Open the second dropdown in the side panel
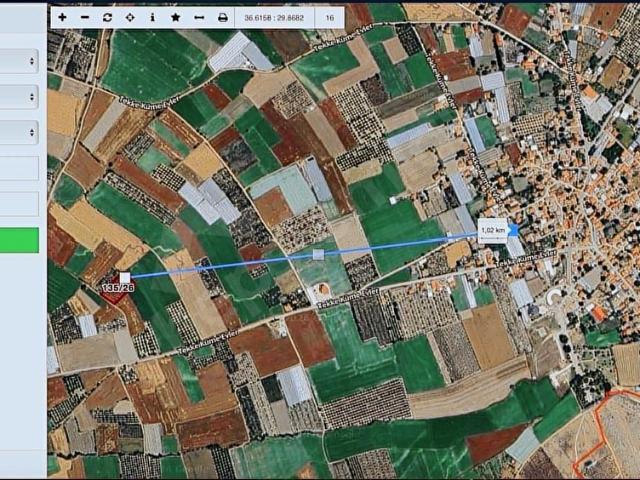 [x=19, y=97]
